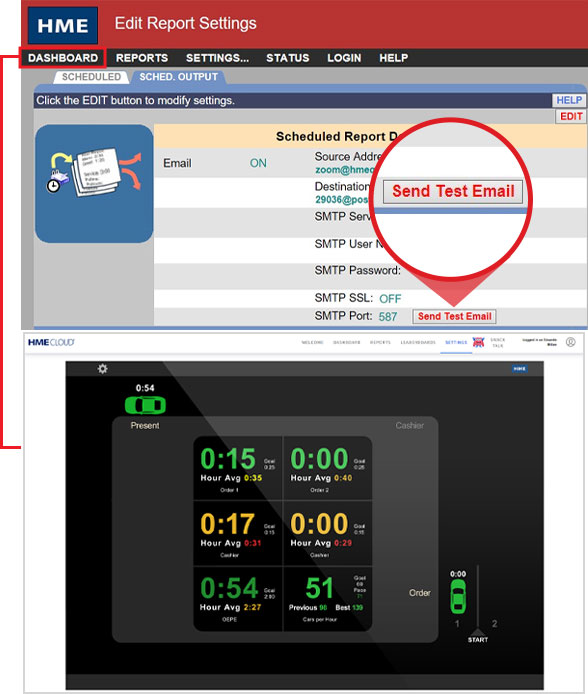Viewport: 588px width, 694px height.
Task: Click the green car at Present
Action: tap(145, 405)
